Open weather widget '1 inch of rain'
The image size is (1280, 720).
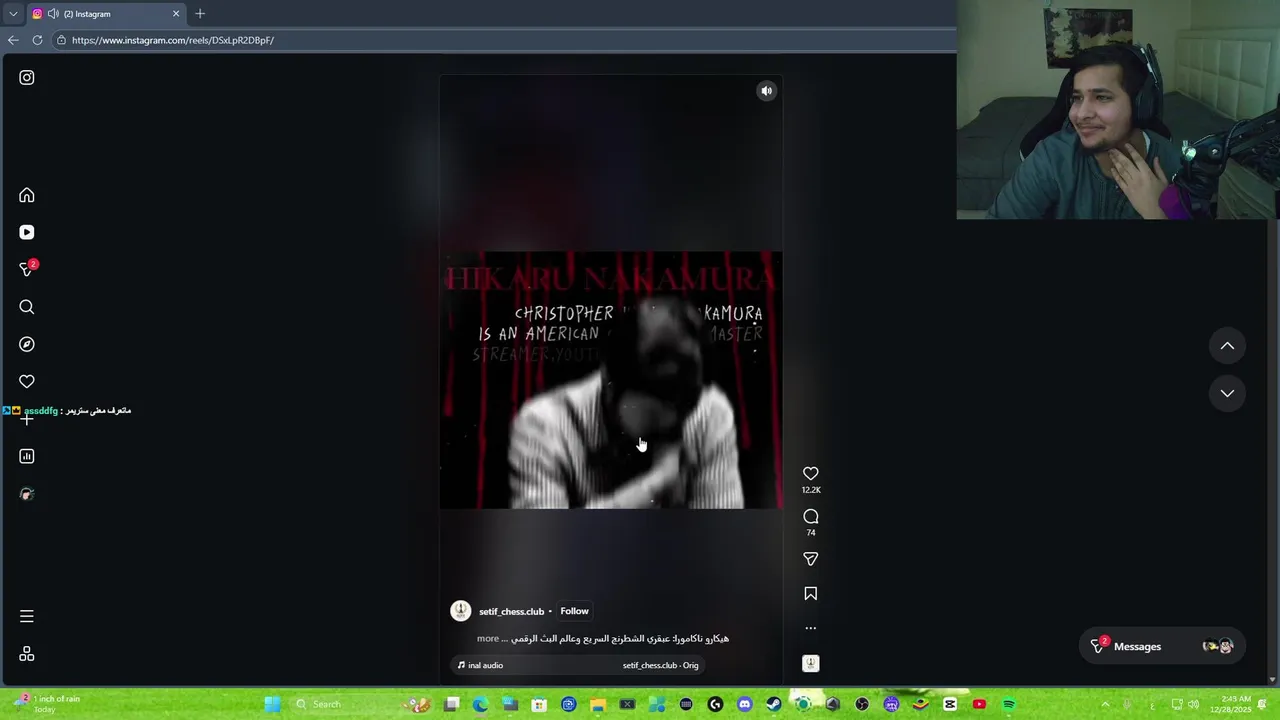(x=45, y=704)
